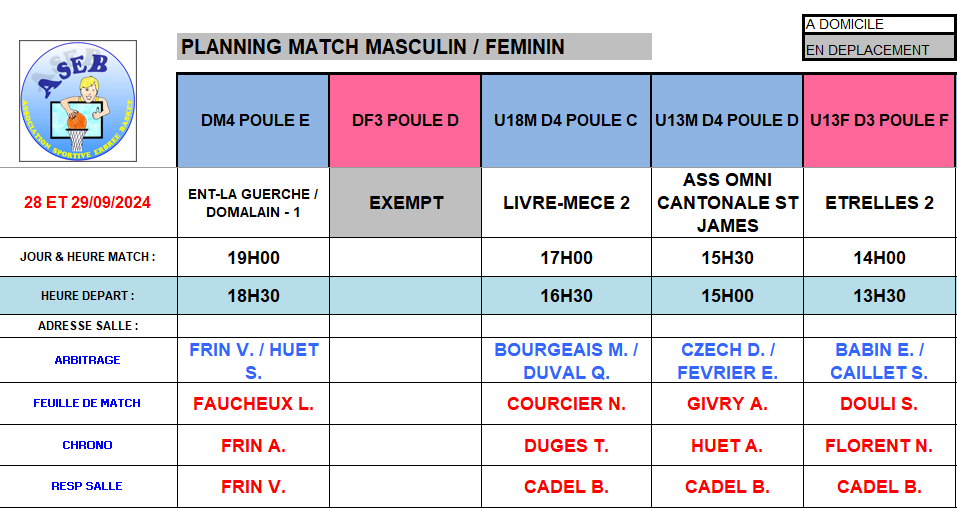The height and width of the screenshot is (508, 957).
Task: Click the LIVRE-MECE 2 opponent cell
Action: tap(566, 203)
